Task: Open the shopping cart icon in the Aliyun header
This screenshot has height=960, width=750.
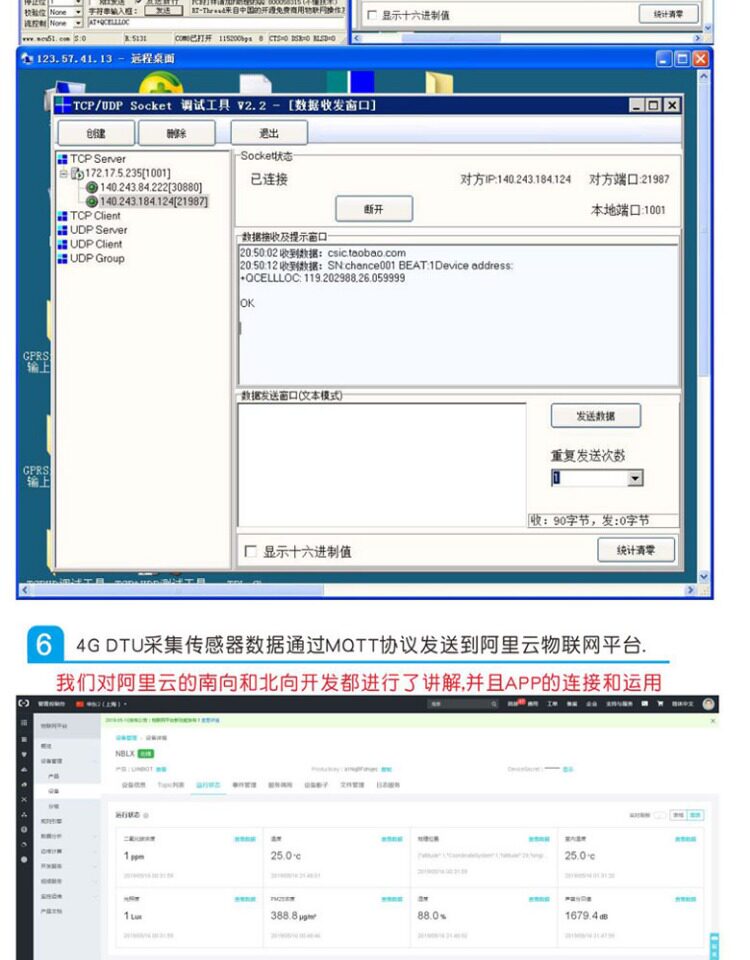Action: pos(660,704)
